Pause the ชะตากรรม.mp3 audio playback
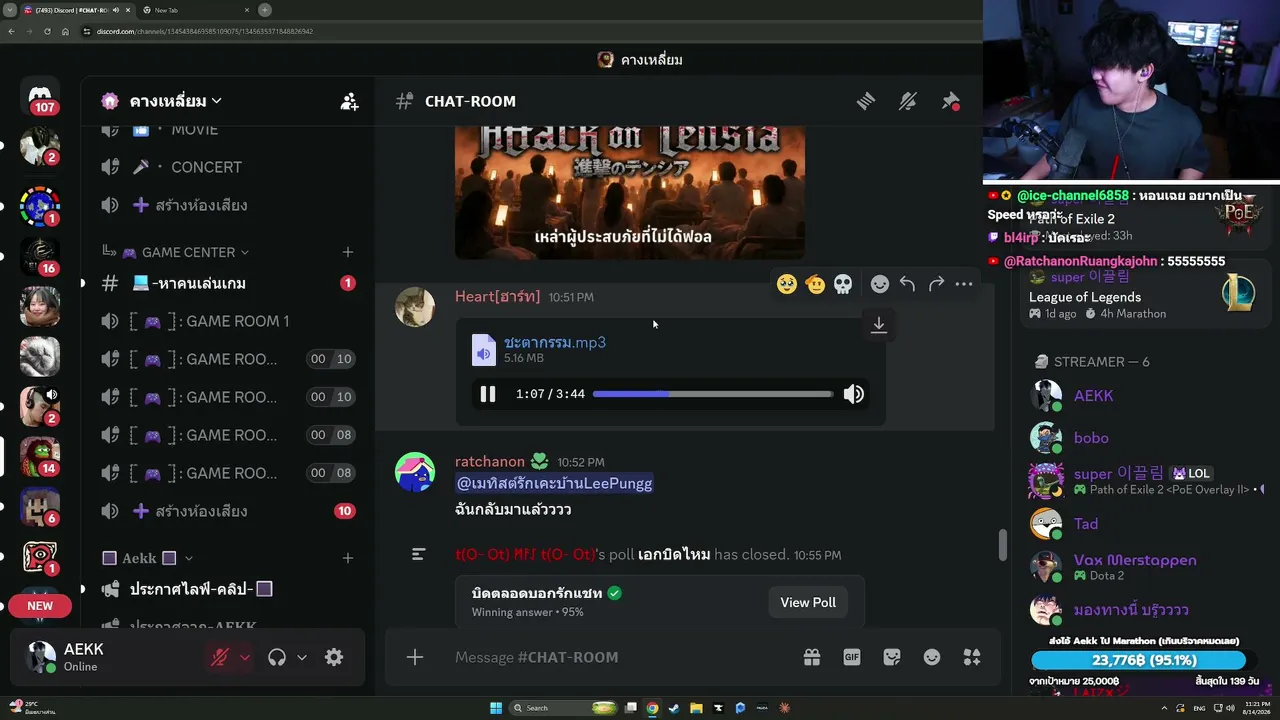 (x=488, y=394)
